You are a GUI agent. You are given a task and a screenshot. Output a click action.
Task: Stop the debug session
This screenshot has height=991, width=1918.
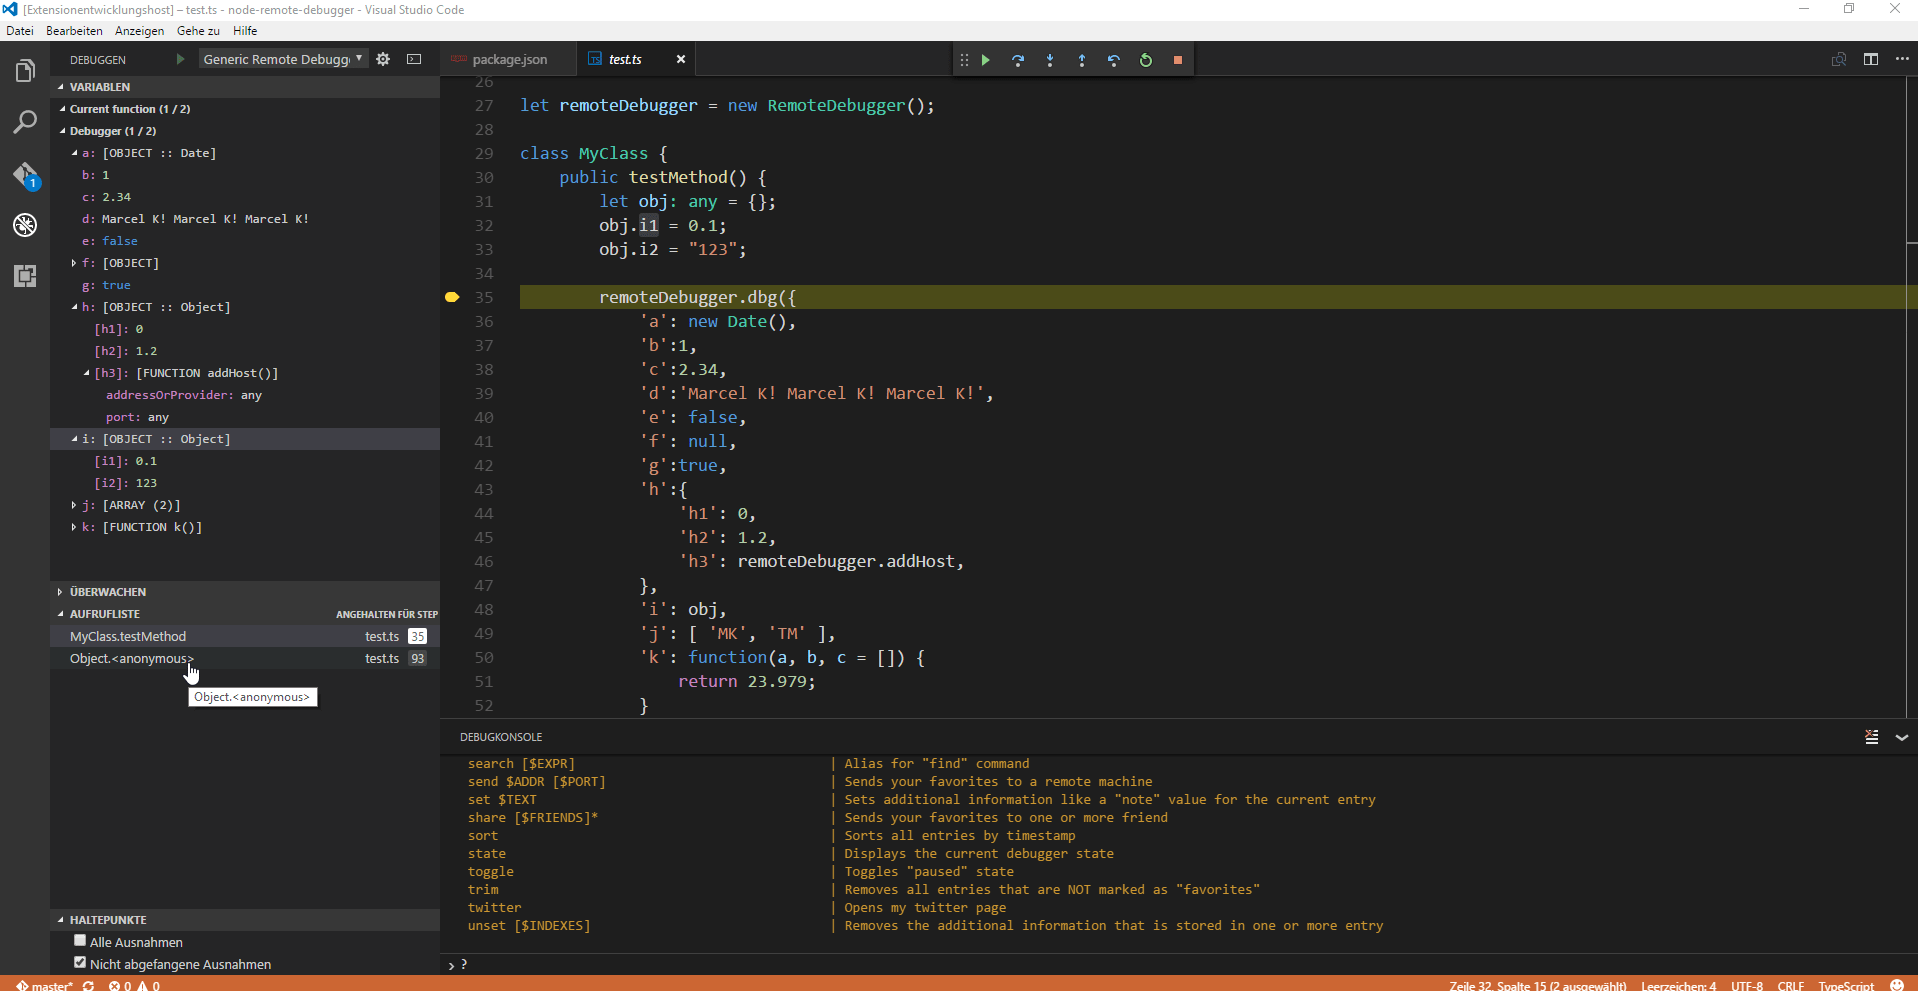(x=1179, y=60)
